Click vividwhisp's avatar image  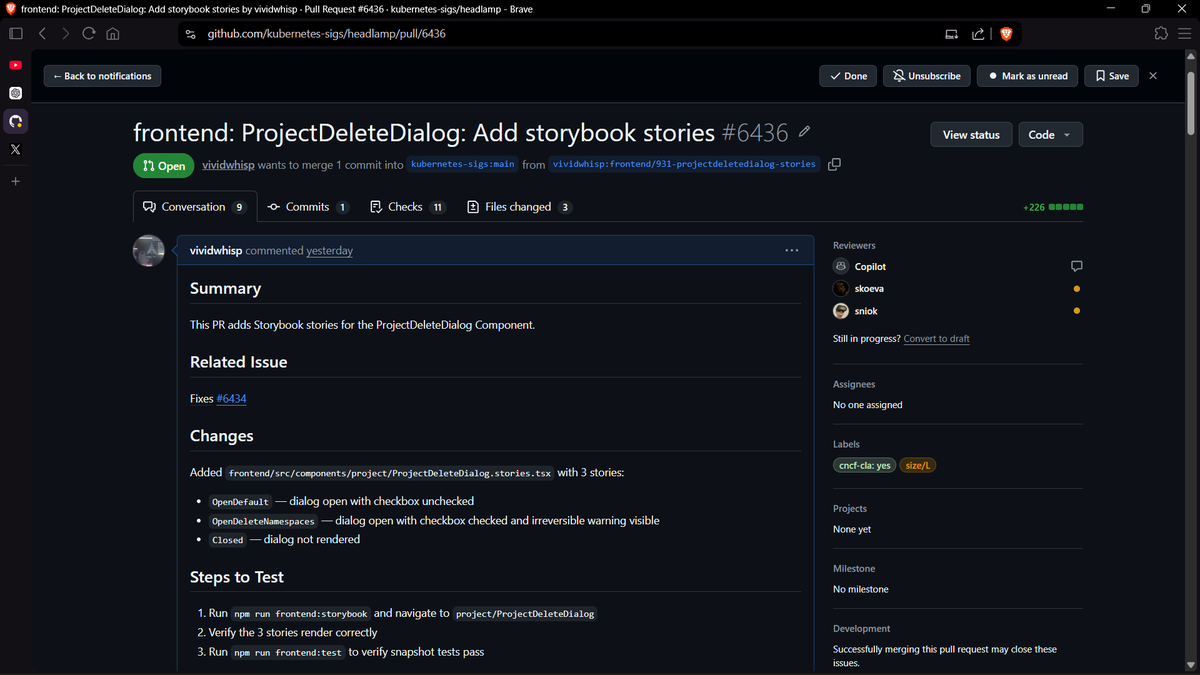(x=149, y=251)
